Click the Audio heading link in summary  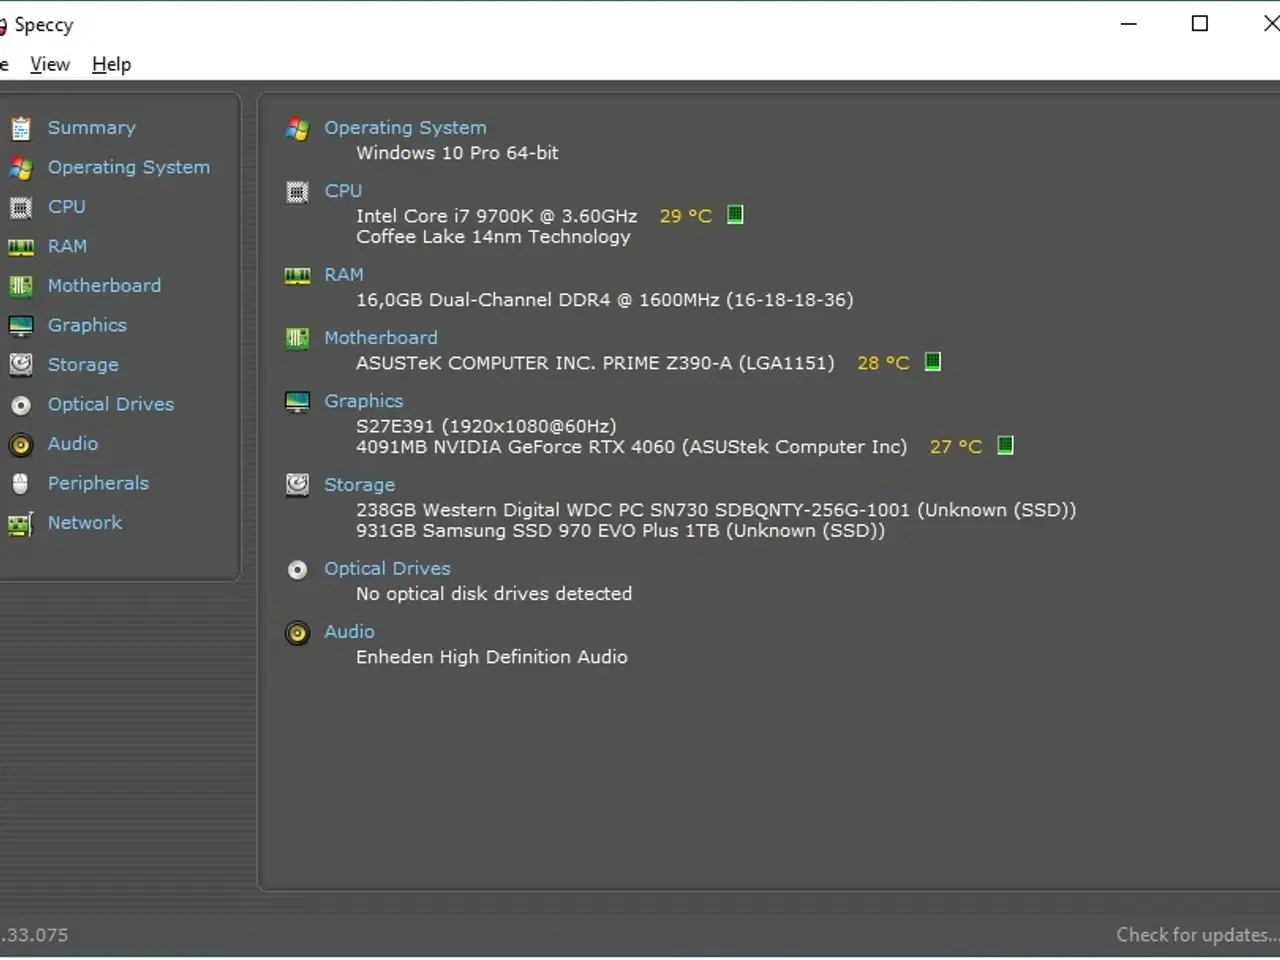pos(349,632)
